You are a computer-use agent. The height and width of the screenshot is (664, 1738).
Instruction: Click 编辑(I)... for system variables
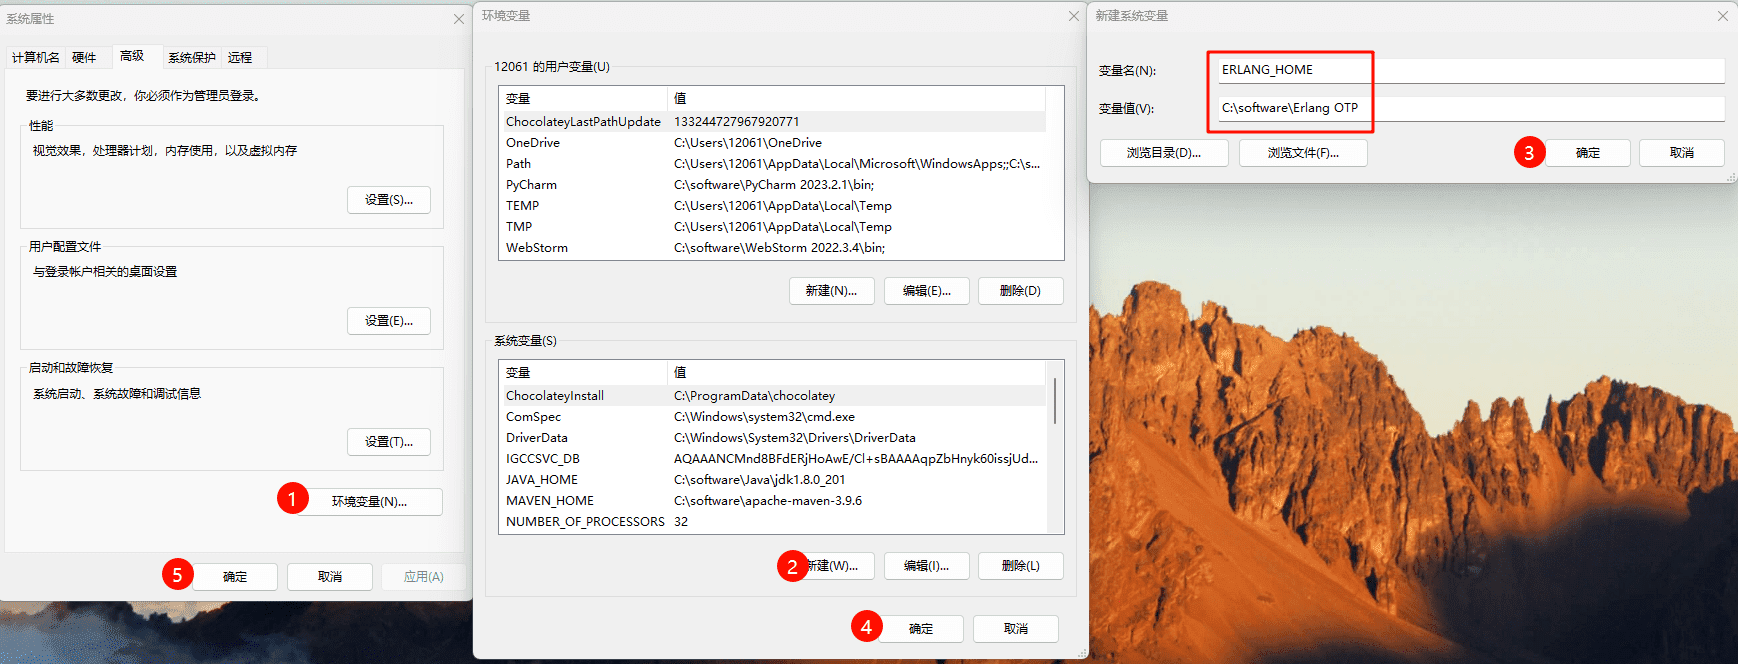click(x=926, y=566)
